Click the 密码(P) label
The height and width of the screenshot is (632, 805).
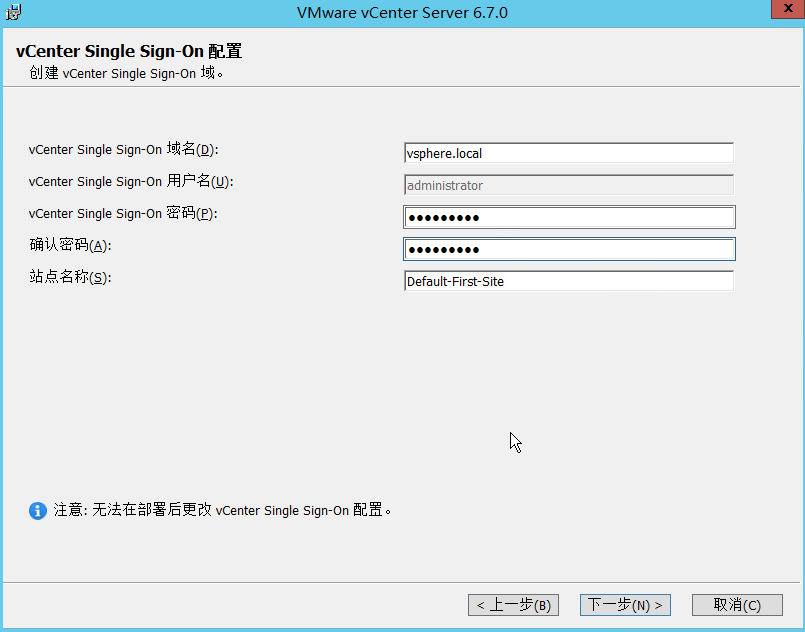pos(123,213)
